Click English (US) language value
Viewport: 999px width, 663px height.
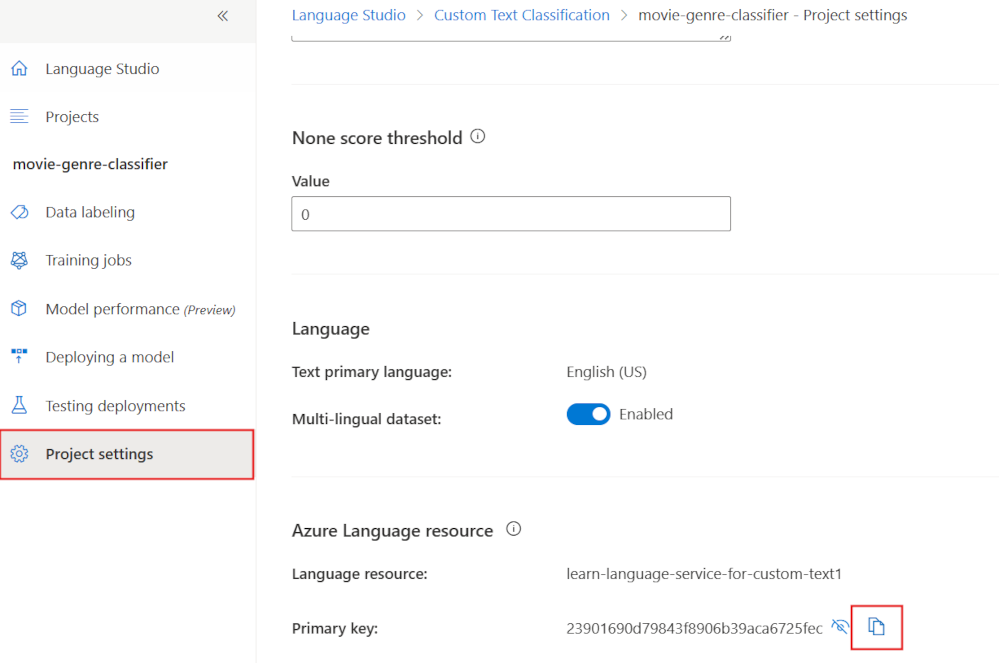click(x=607, y=372)
